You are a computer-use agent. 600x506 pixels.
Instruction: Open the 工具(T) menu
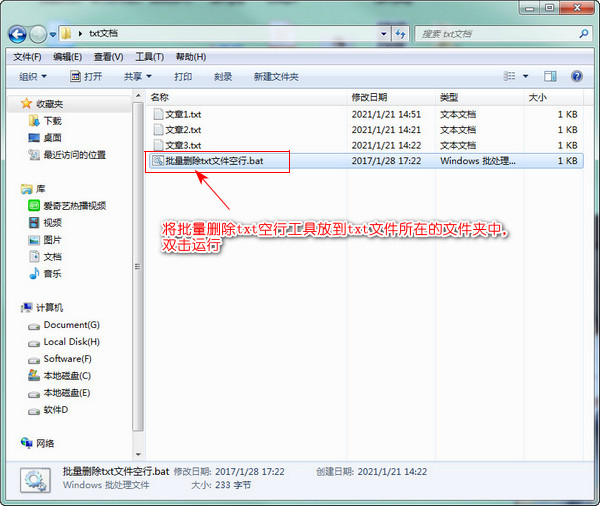click(150, 57)
